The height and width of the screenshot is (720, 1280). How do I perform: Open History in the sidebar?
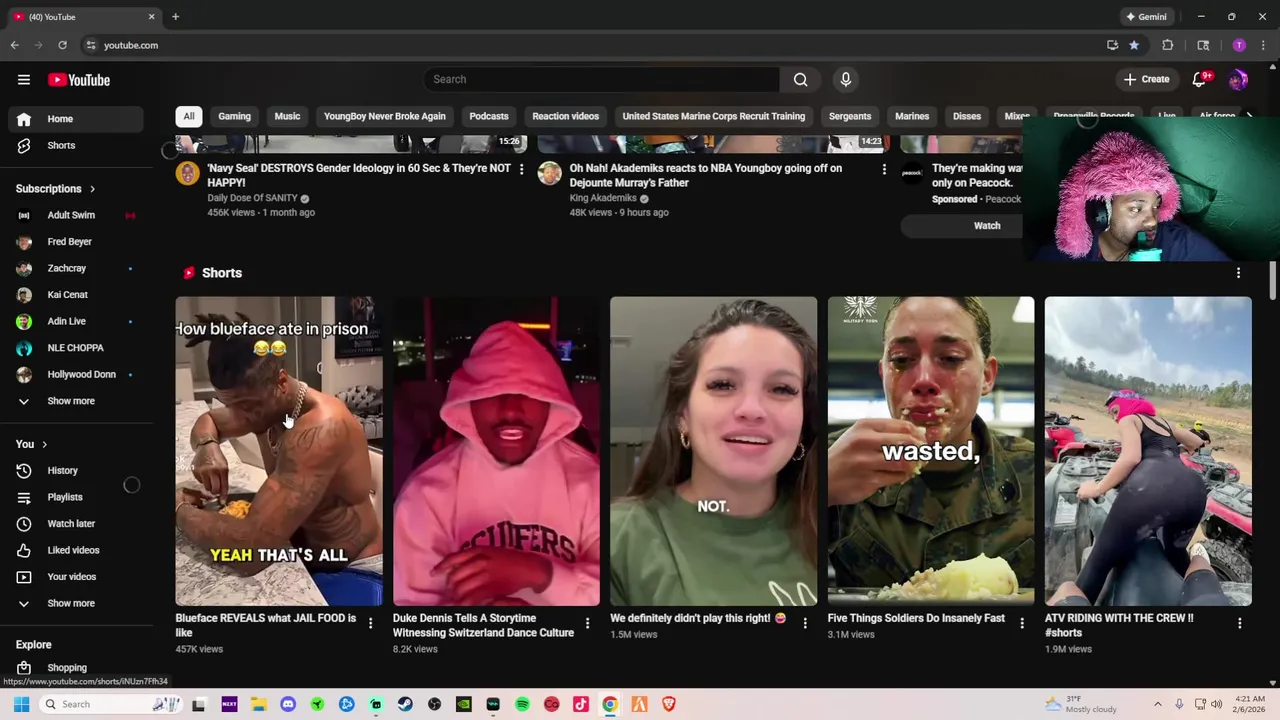76,470
